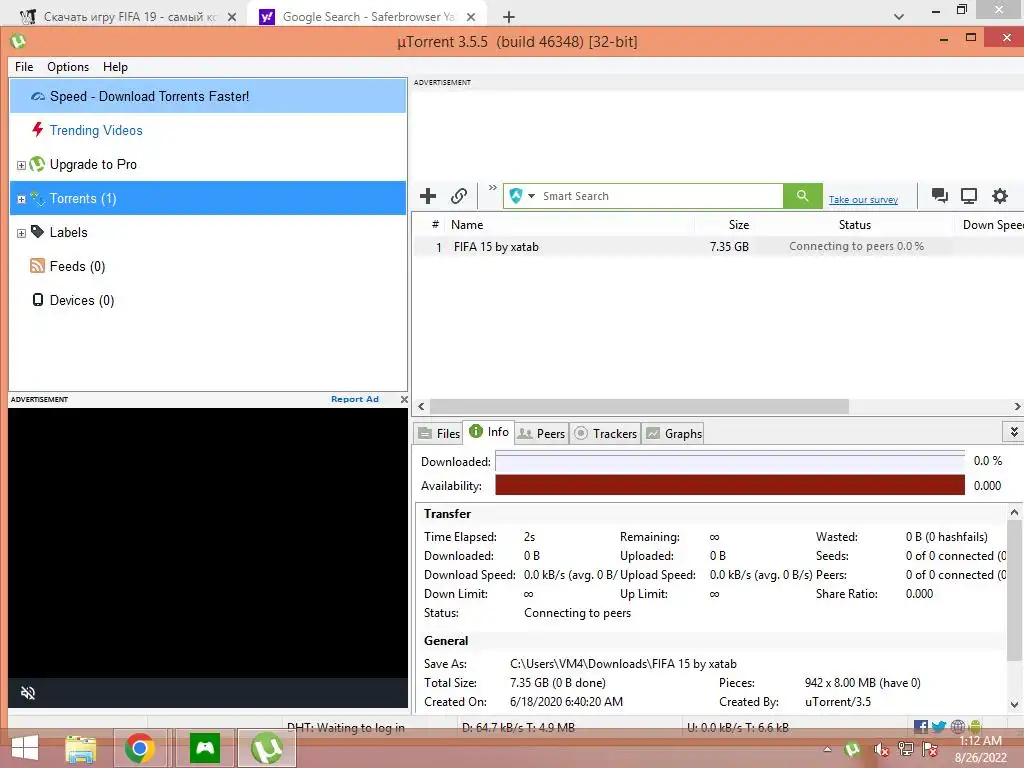
Task: Click the Labels tag icon
Action: pyautogui.click(x=37, y=232)
